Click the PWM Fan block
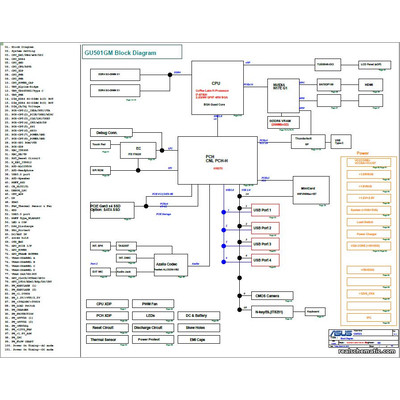 pos(153,304)
